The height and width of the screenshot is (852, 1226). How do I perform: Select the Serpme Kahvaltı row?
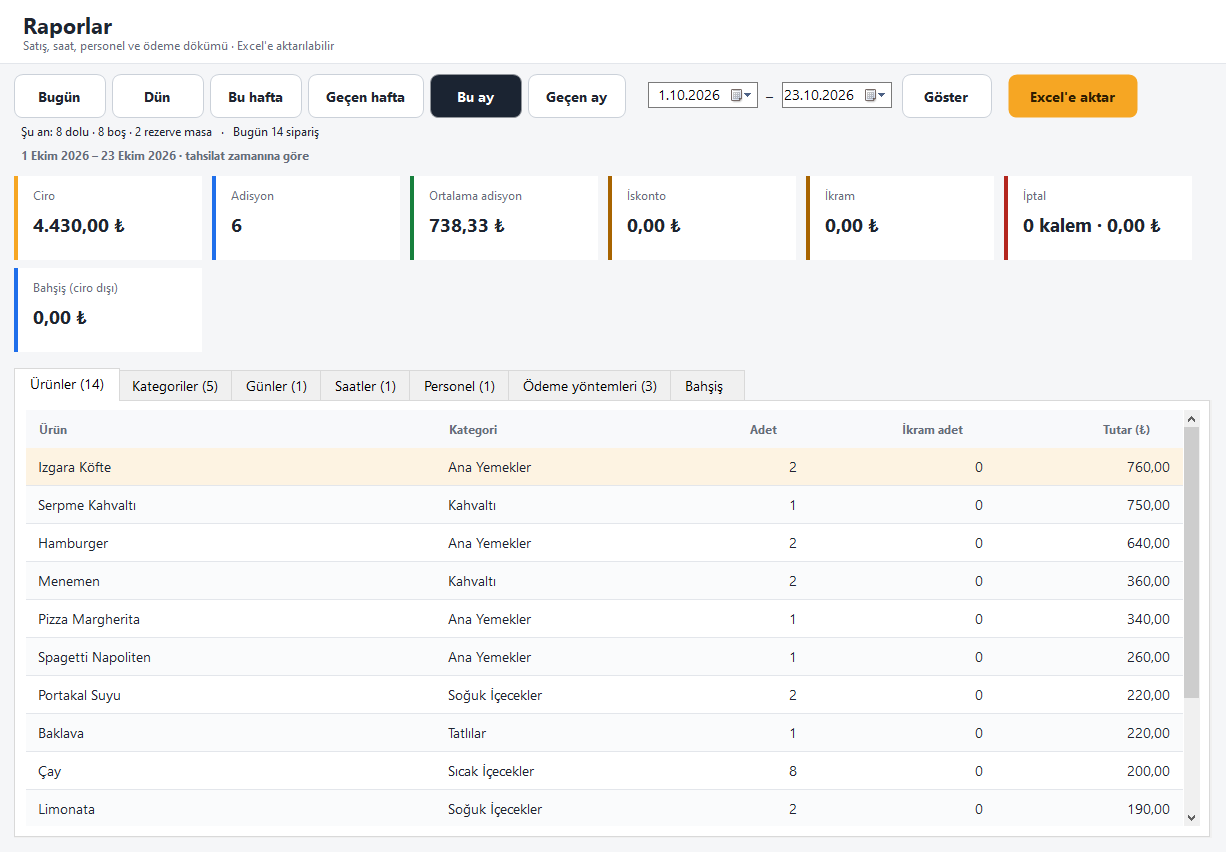tap(604, 505)
